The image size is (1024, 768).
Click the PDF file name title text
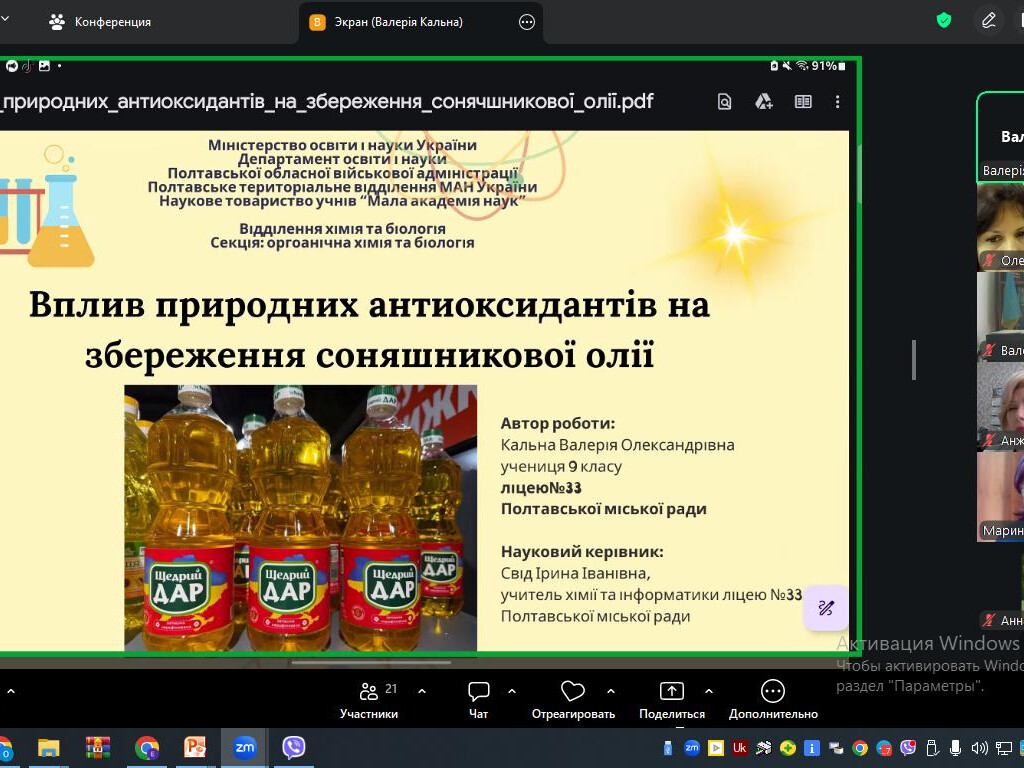pos(327,102)
